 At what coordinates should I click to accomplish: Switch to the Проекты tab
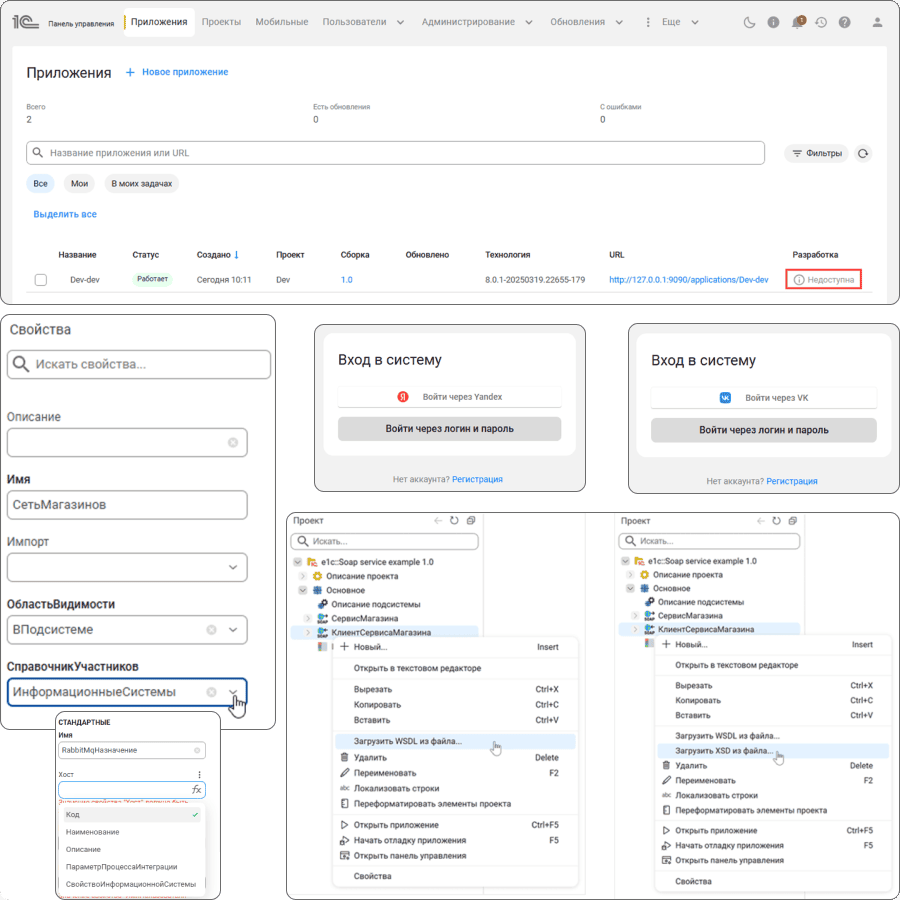tap(221, 22)
